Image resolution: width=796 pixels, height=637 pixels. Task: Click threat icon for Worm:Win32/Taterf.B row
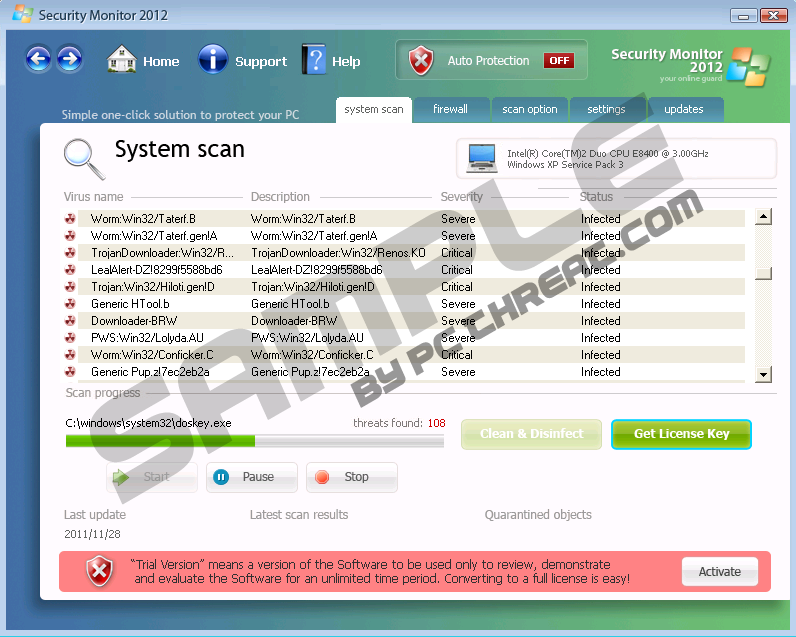70,219
